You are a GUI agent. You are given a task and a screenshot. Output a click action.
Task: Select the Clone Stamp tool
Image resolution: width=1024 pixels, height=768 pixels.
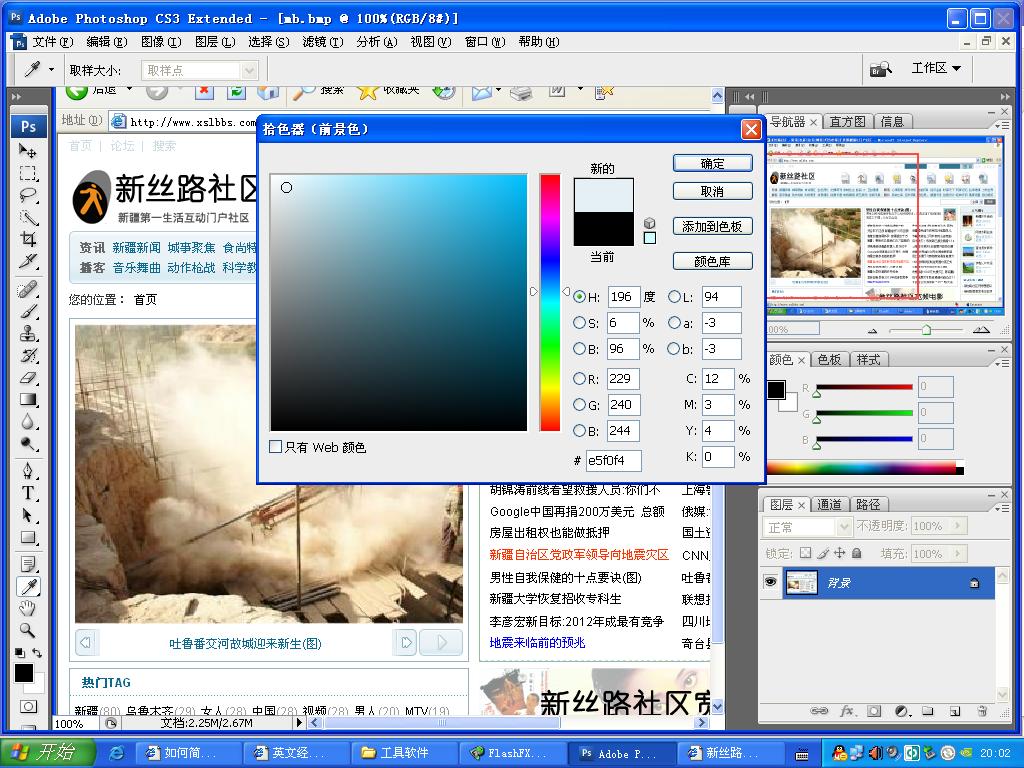28,334
